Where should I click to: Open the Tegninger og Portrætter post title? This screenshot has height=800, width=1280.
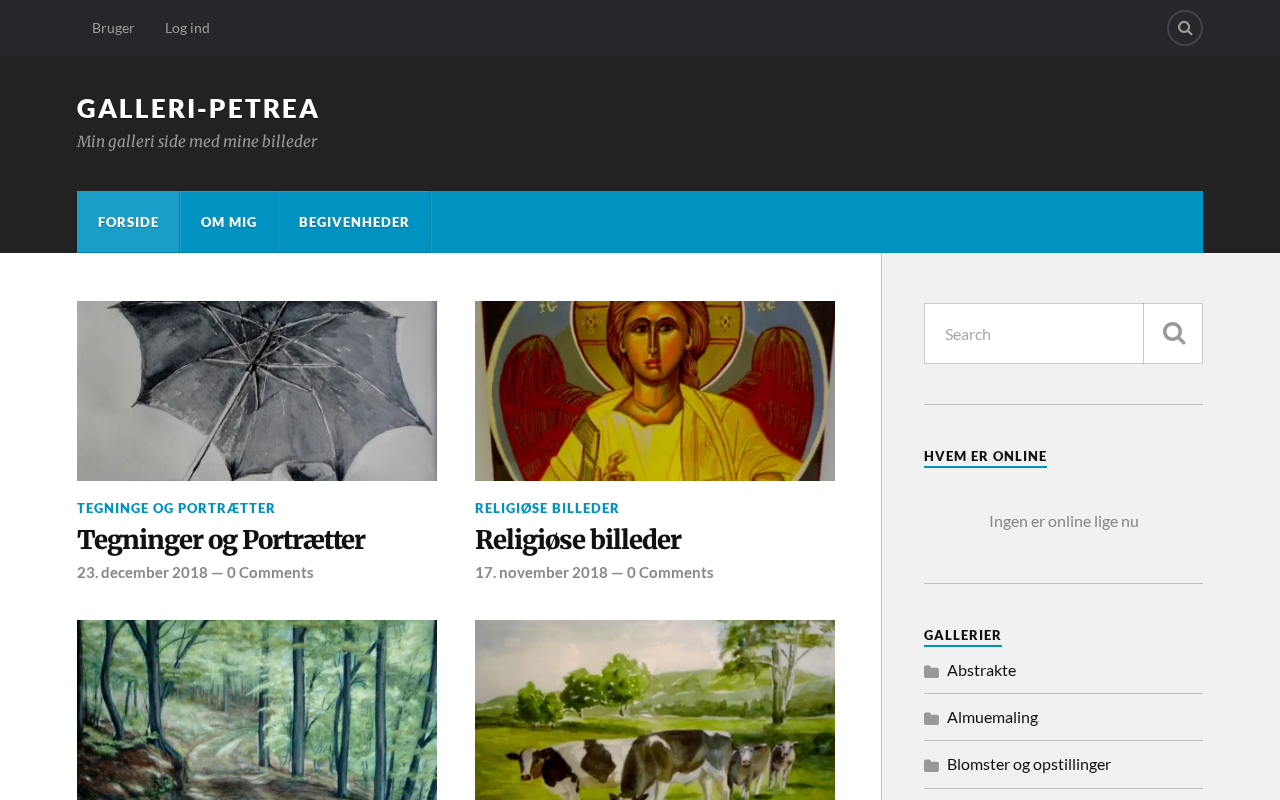pyautogui.click(x=221, y=540)
